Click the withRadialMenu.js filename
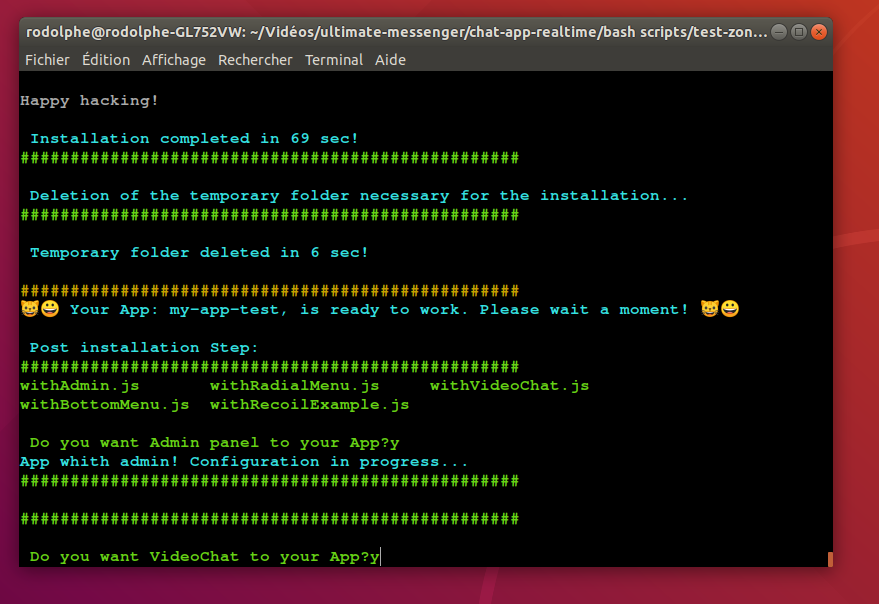This screenshot has height=604, width=879. (x=294, y=385)
